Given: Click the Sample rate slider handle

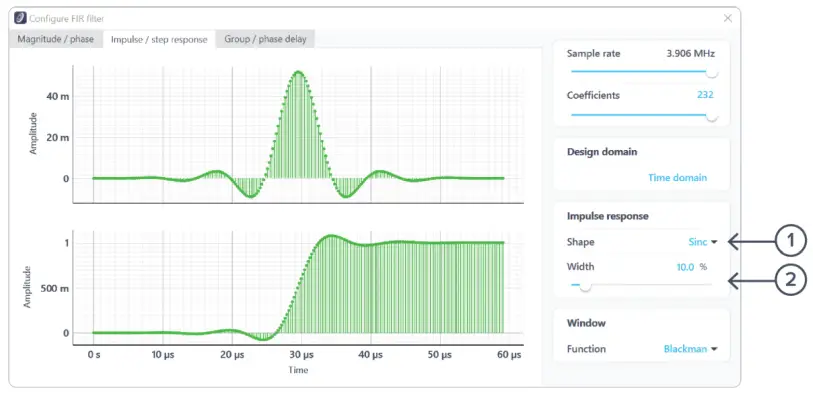Looking at the screenshot, I should 712,72.
